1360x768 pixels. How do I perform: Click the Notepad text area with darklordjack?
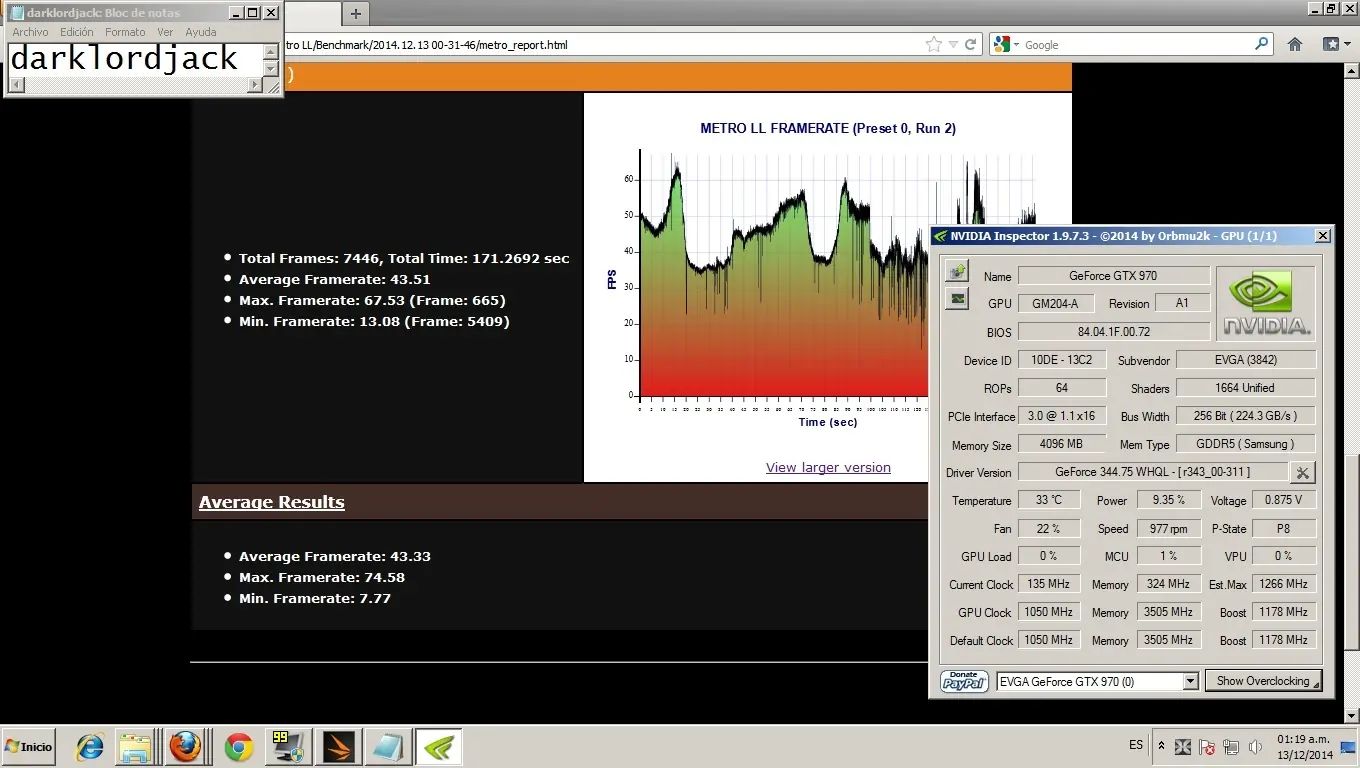(x=135, y=59)
